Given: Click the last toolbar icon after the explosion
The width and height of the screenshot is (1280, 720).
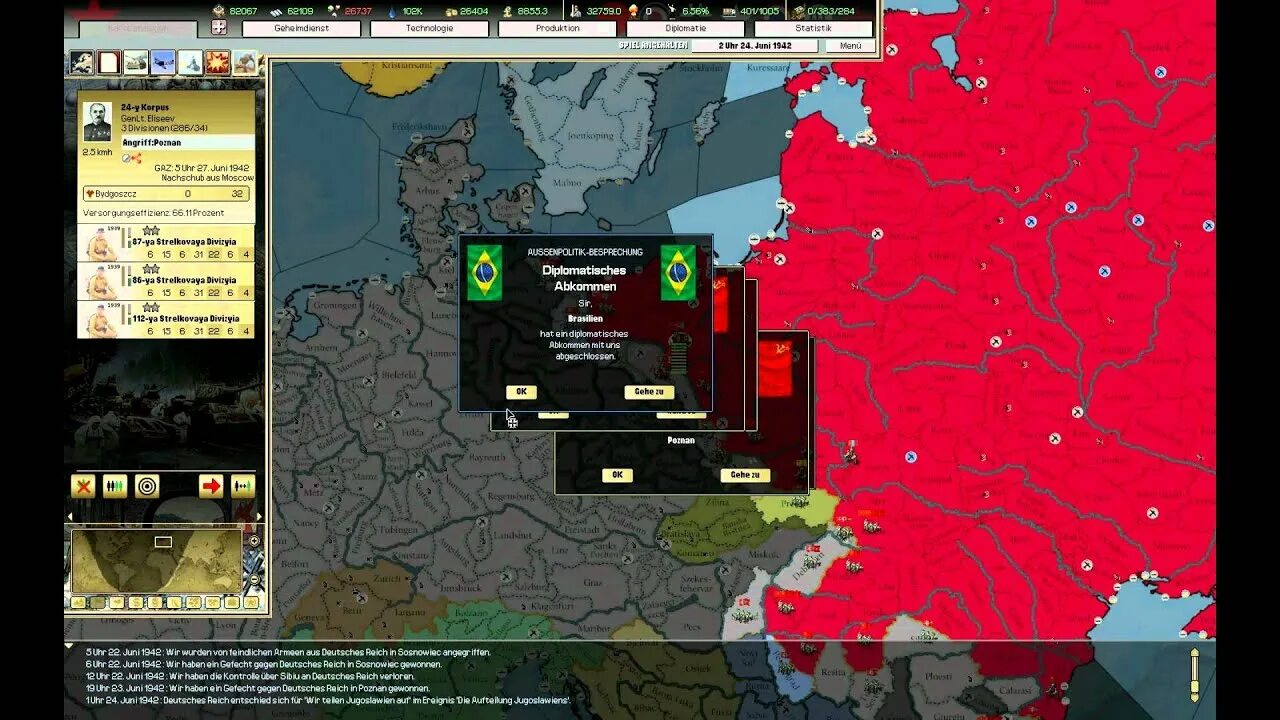Looking at the screenshot, I should click(244, 63).
